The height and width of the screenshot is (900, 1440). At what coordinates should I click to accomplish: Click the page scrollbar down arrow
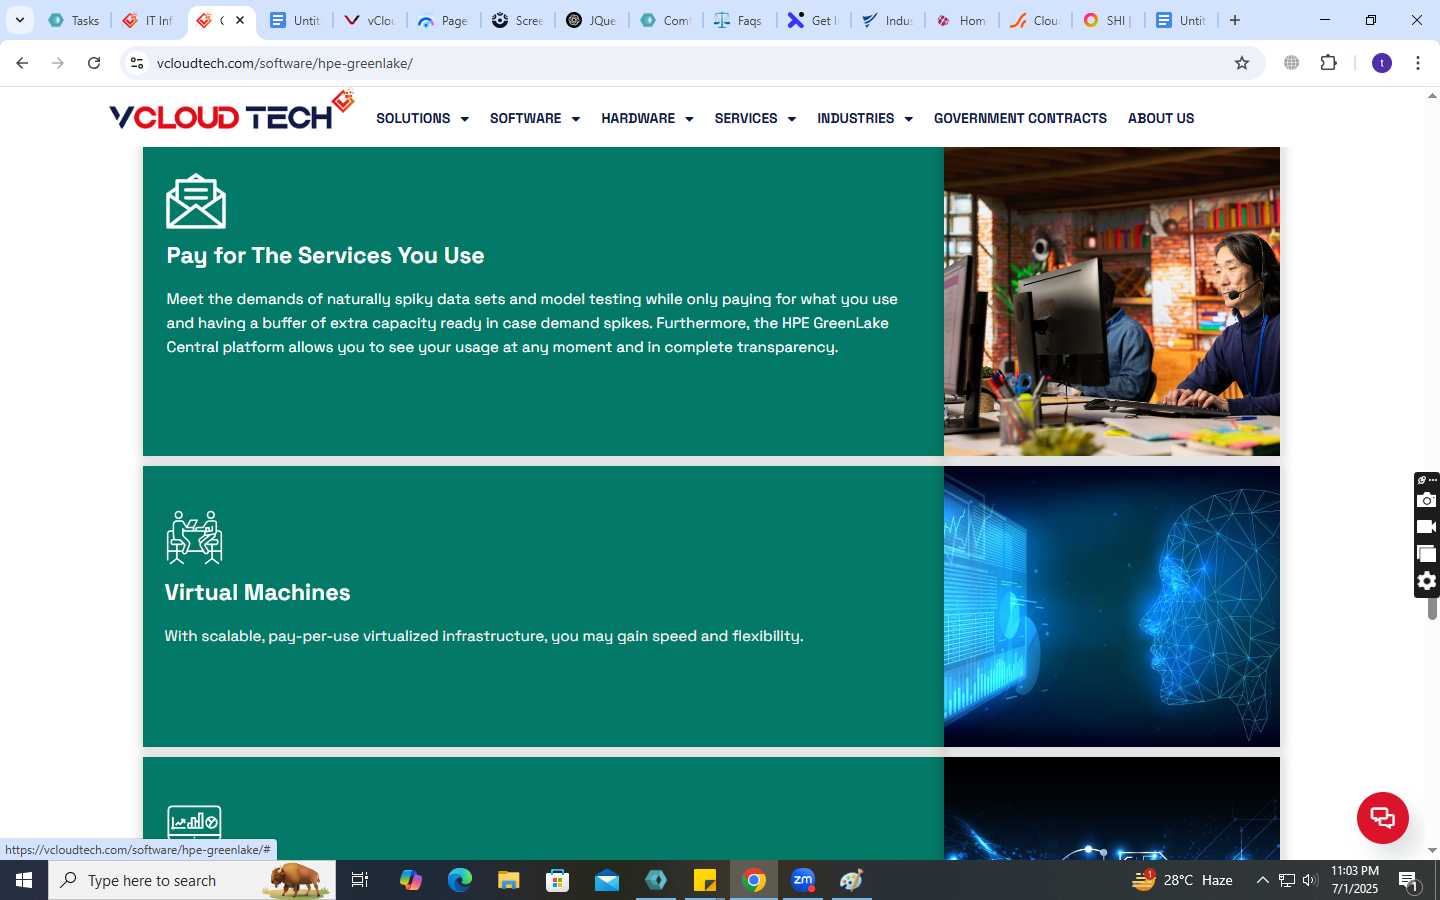(x=1432, y=851)
